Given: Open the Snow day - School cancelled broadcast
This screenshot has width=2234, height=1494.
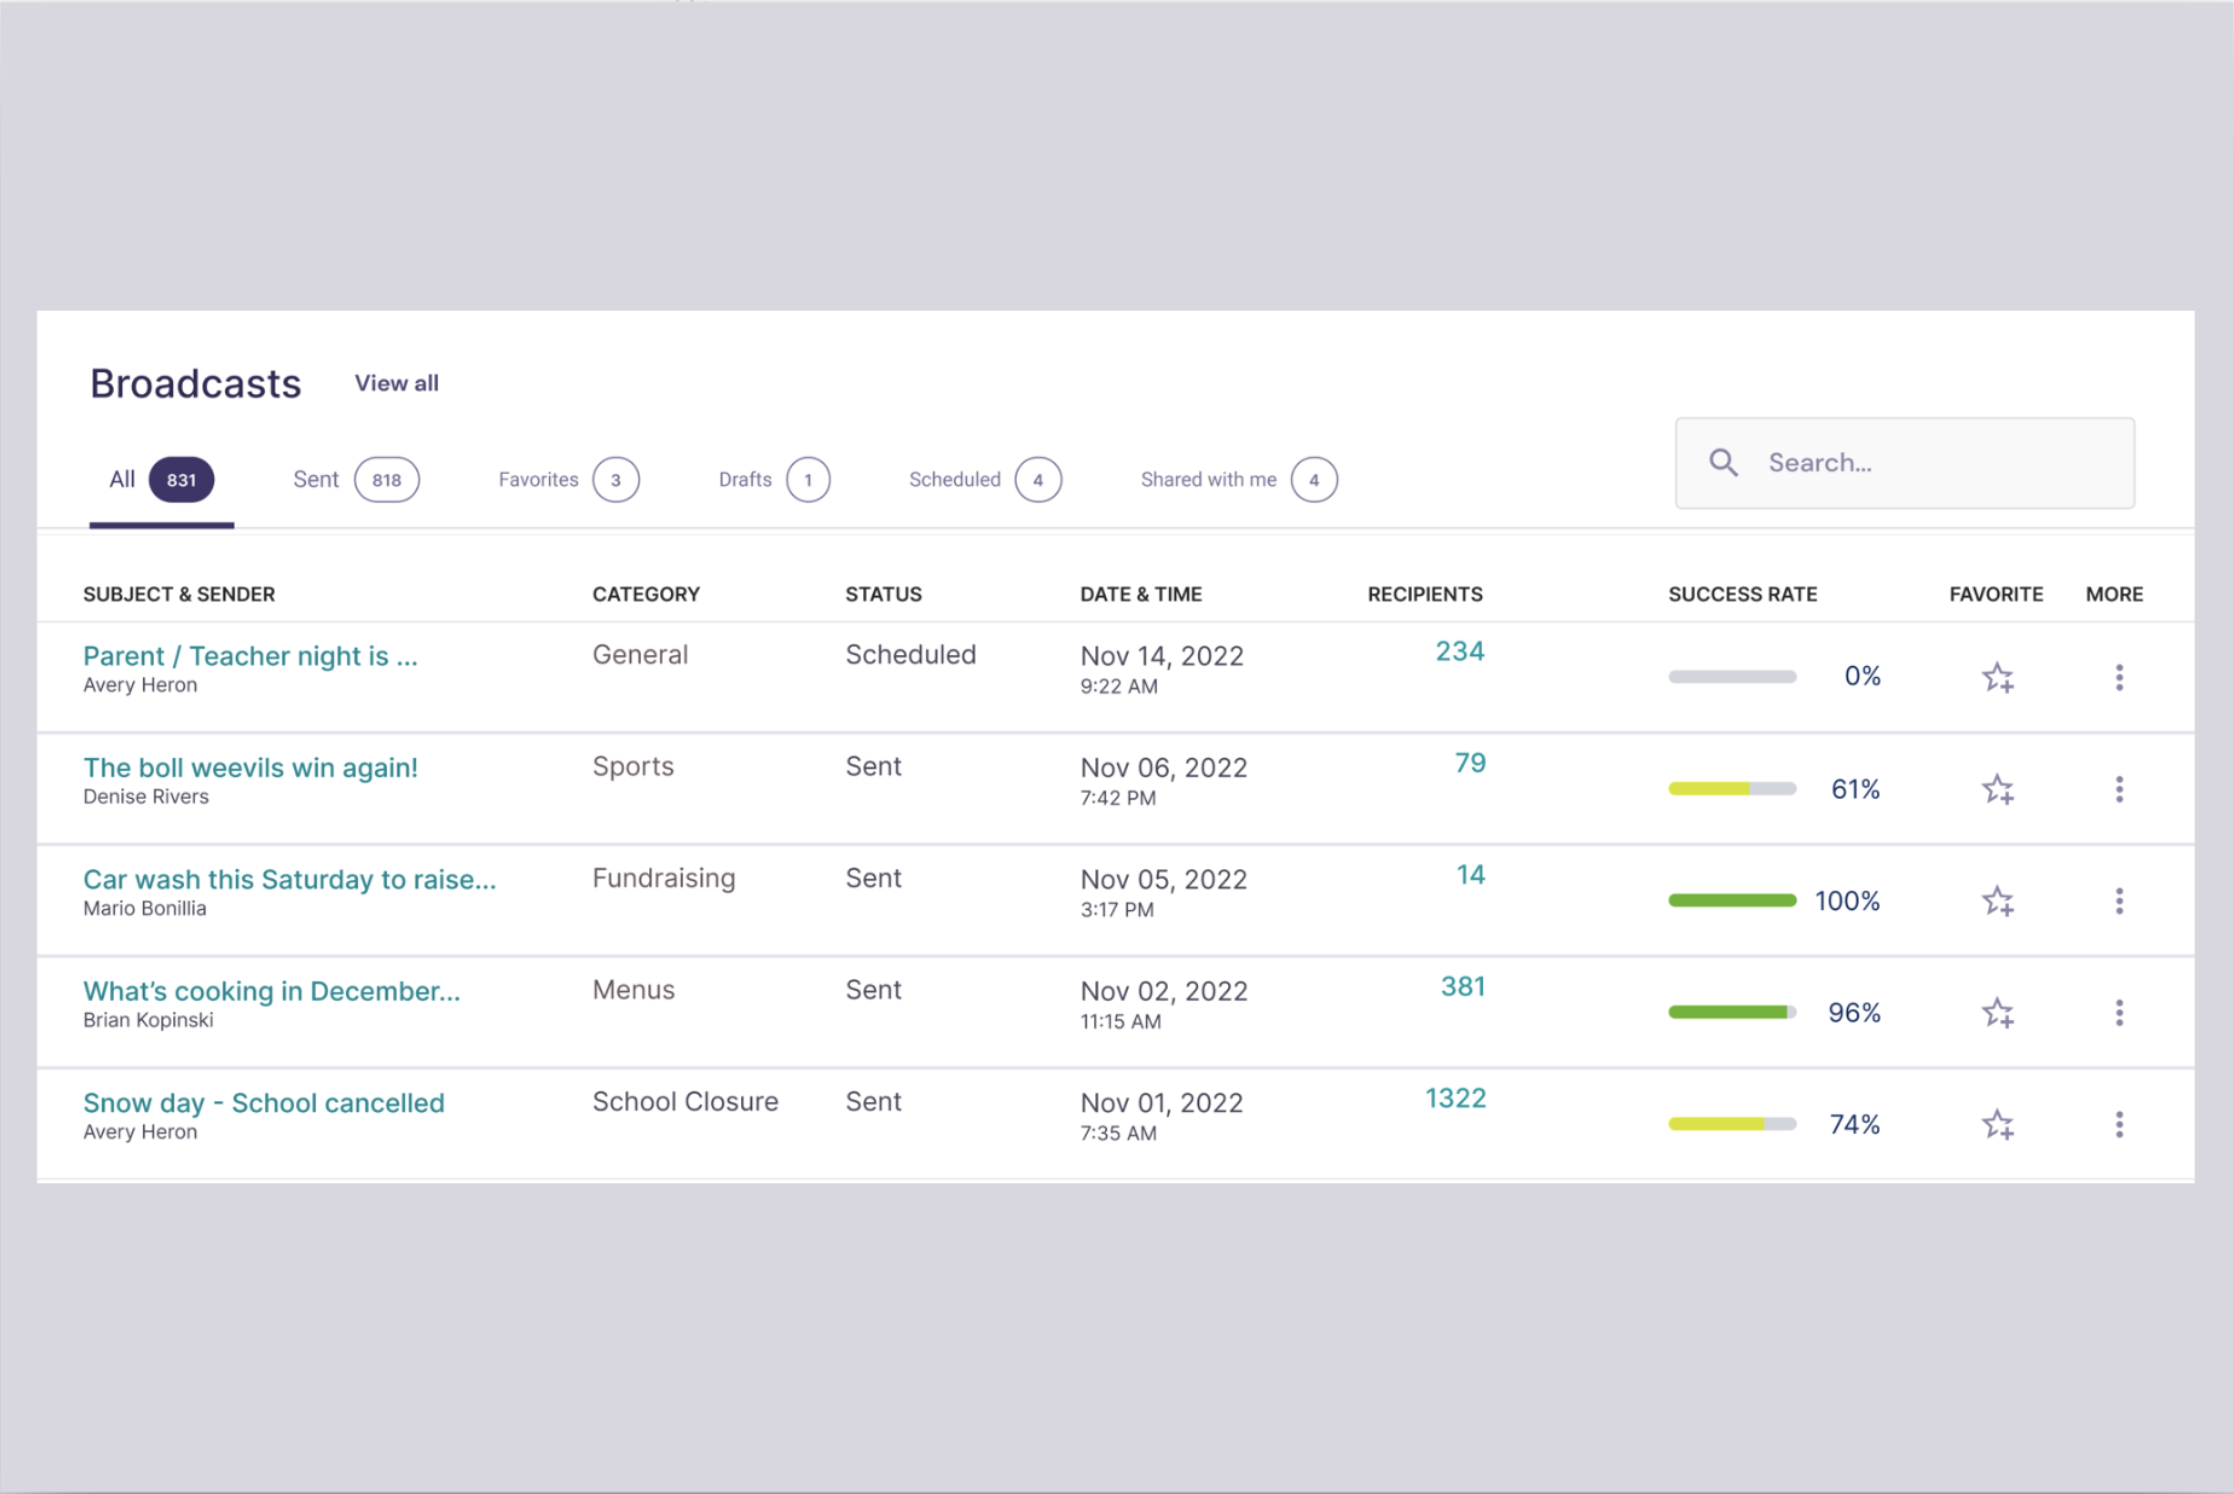Looking at the screenshot, I should [x=264, y=1103].
